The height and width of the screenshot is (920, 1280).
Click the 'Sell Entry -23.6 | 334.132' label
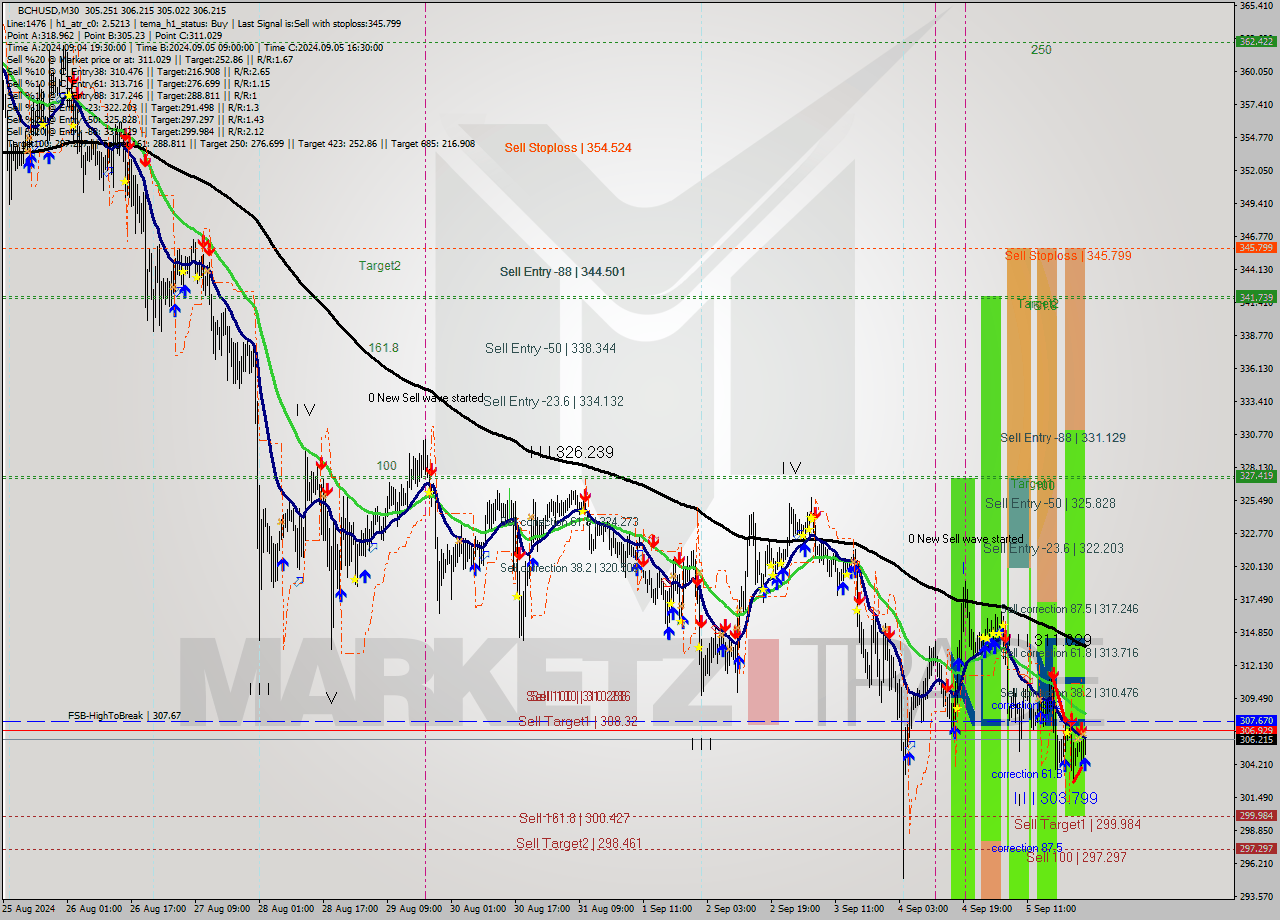point(553,402)
